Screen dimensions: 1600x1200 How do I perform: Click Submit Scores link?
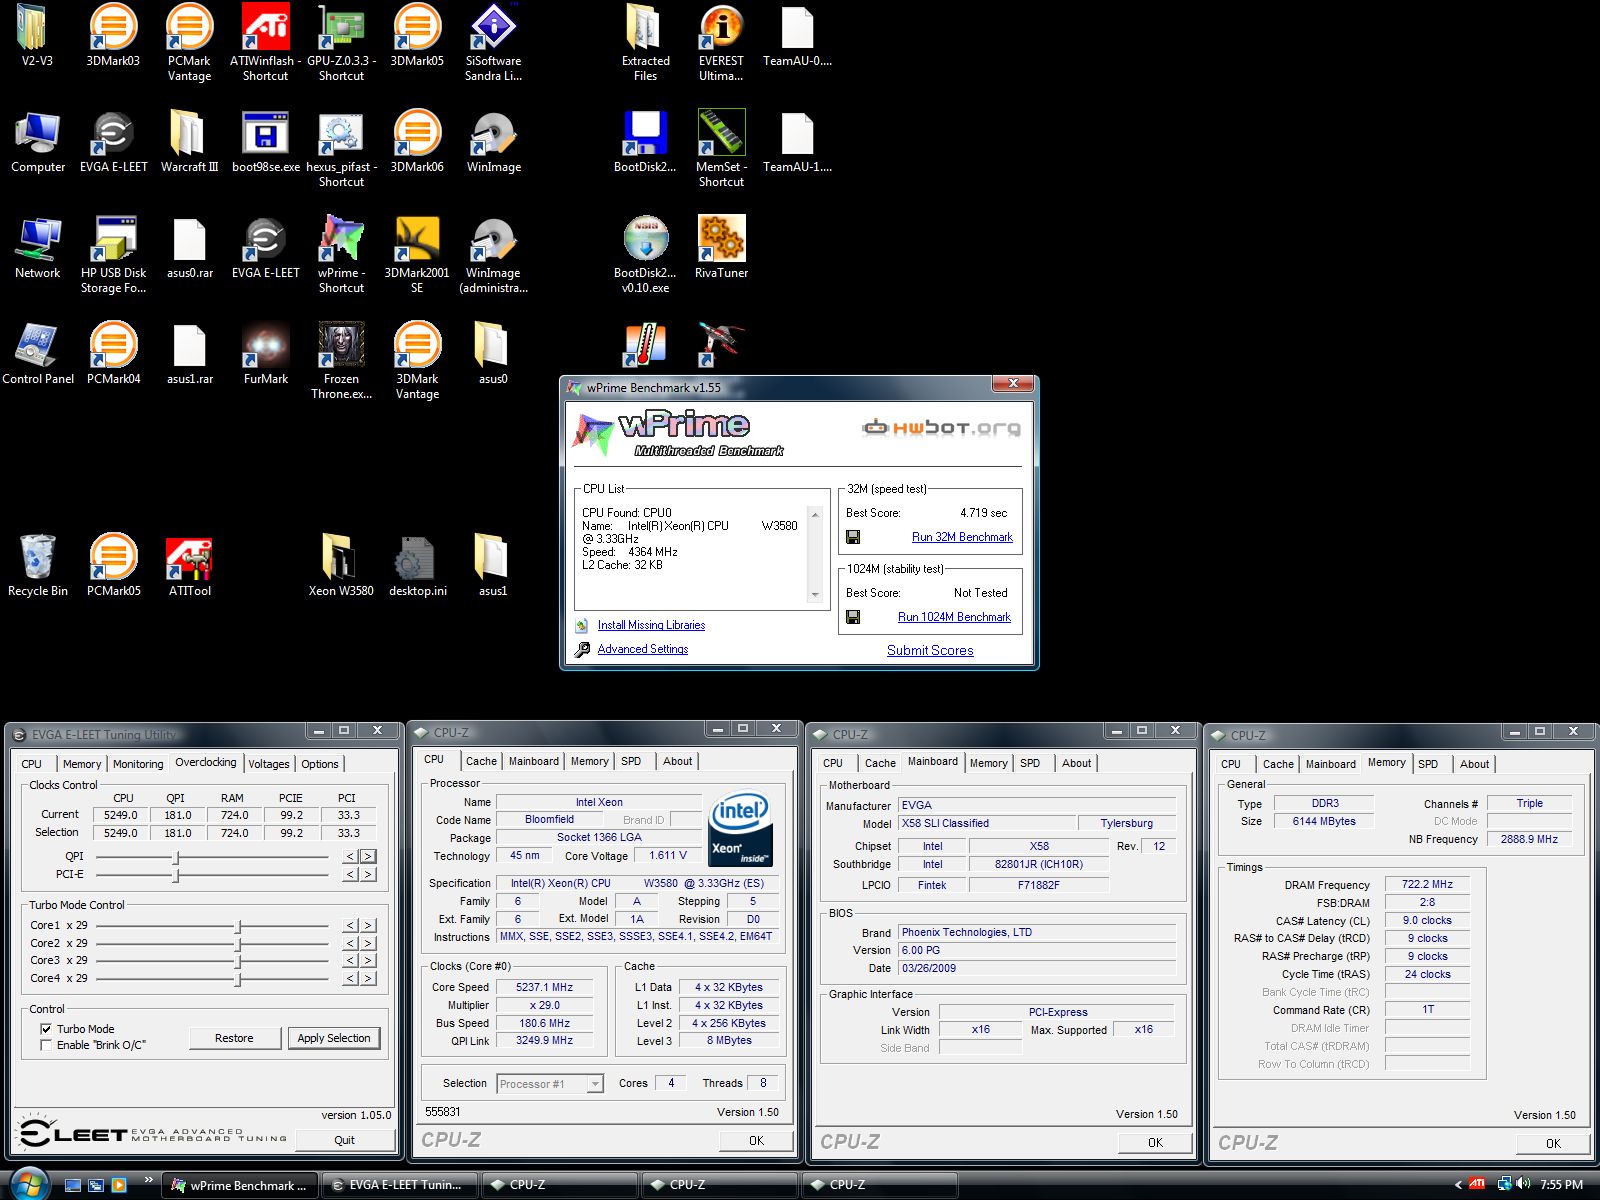click(930, 650)
